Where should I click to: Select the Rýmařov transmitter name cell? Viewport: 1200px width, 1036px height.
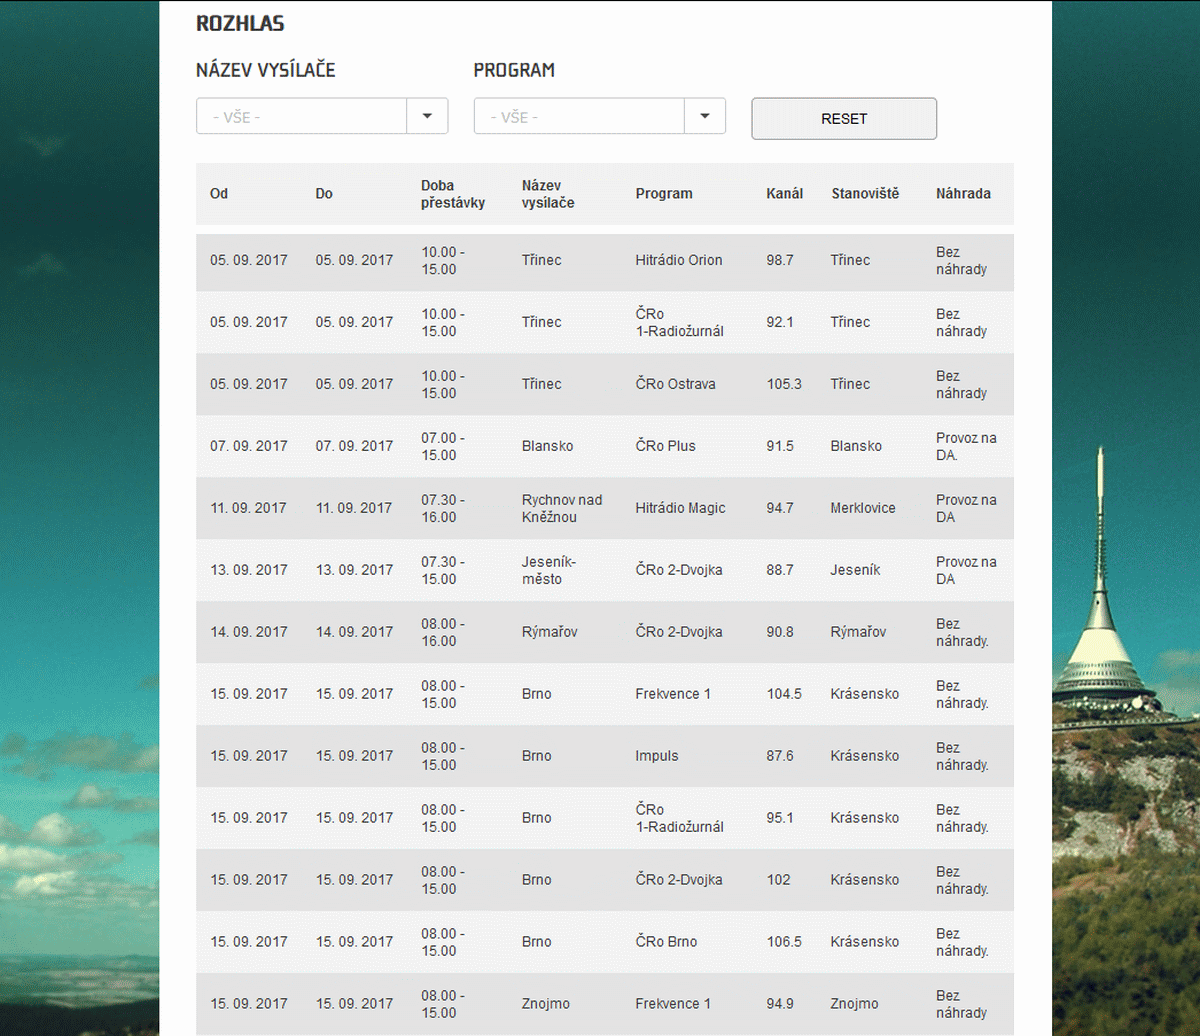click(549, 632)
